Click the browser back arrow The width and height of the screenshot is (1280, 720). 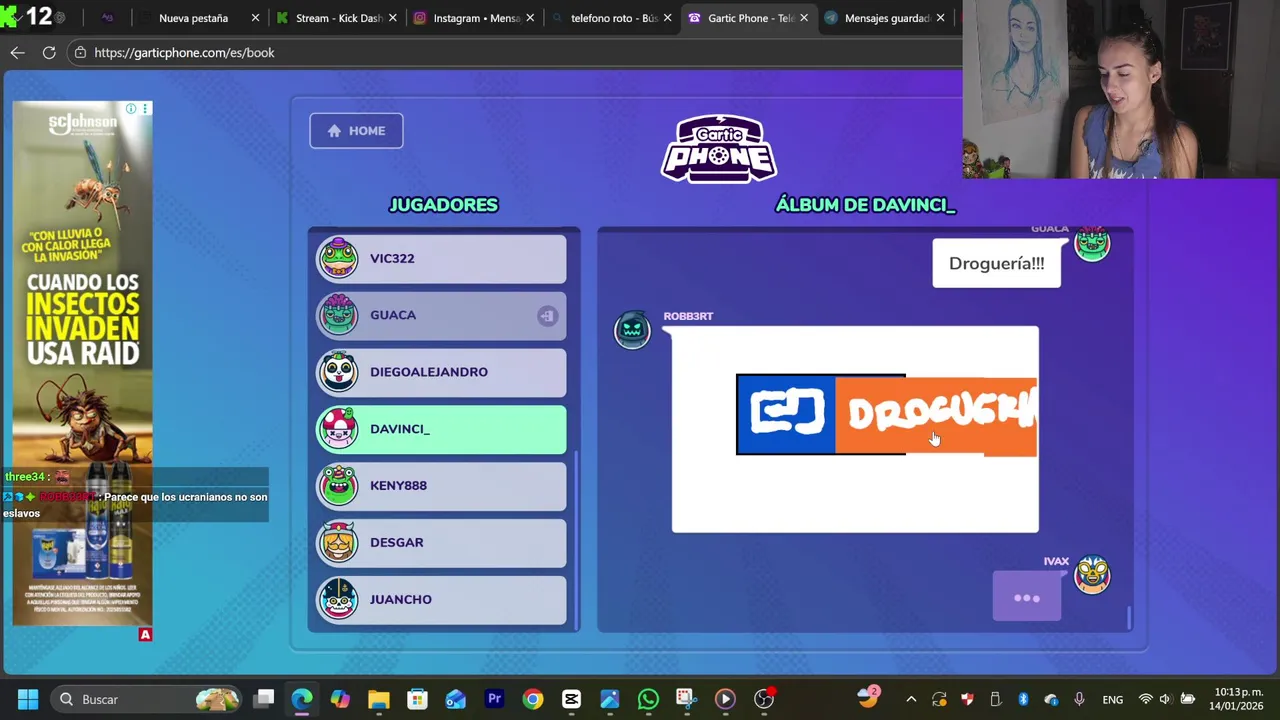tap(17, 52)
